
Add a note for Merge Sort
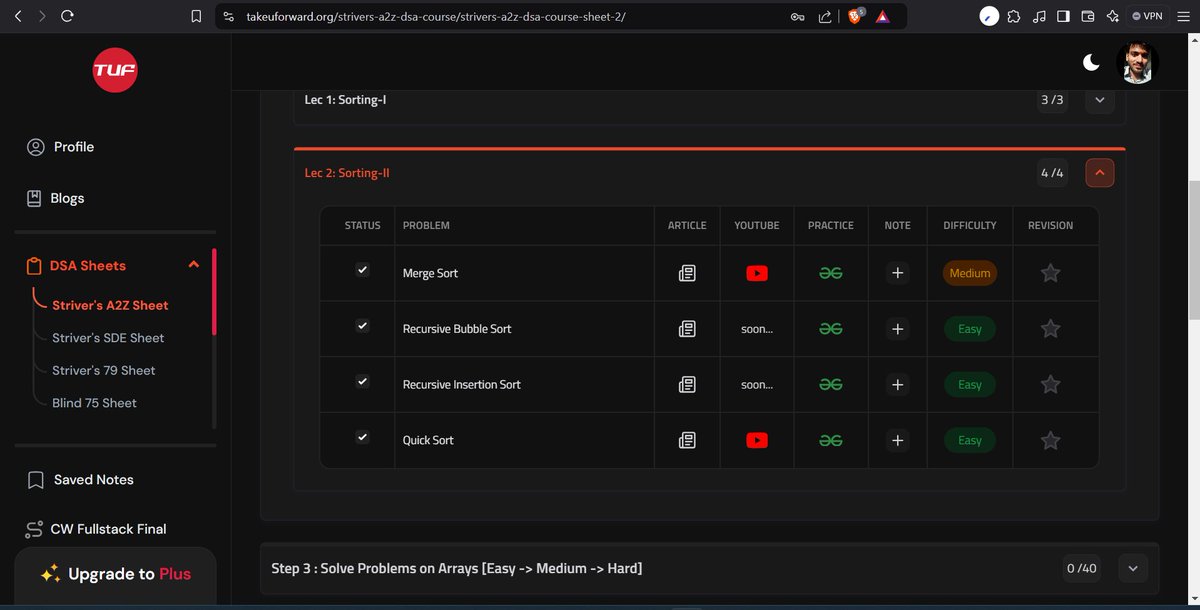coord(897,272)
